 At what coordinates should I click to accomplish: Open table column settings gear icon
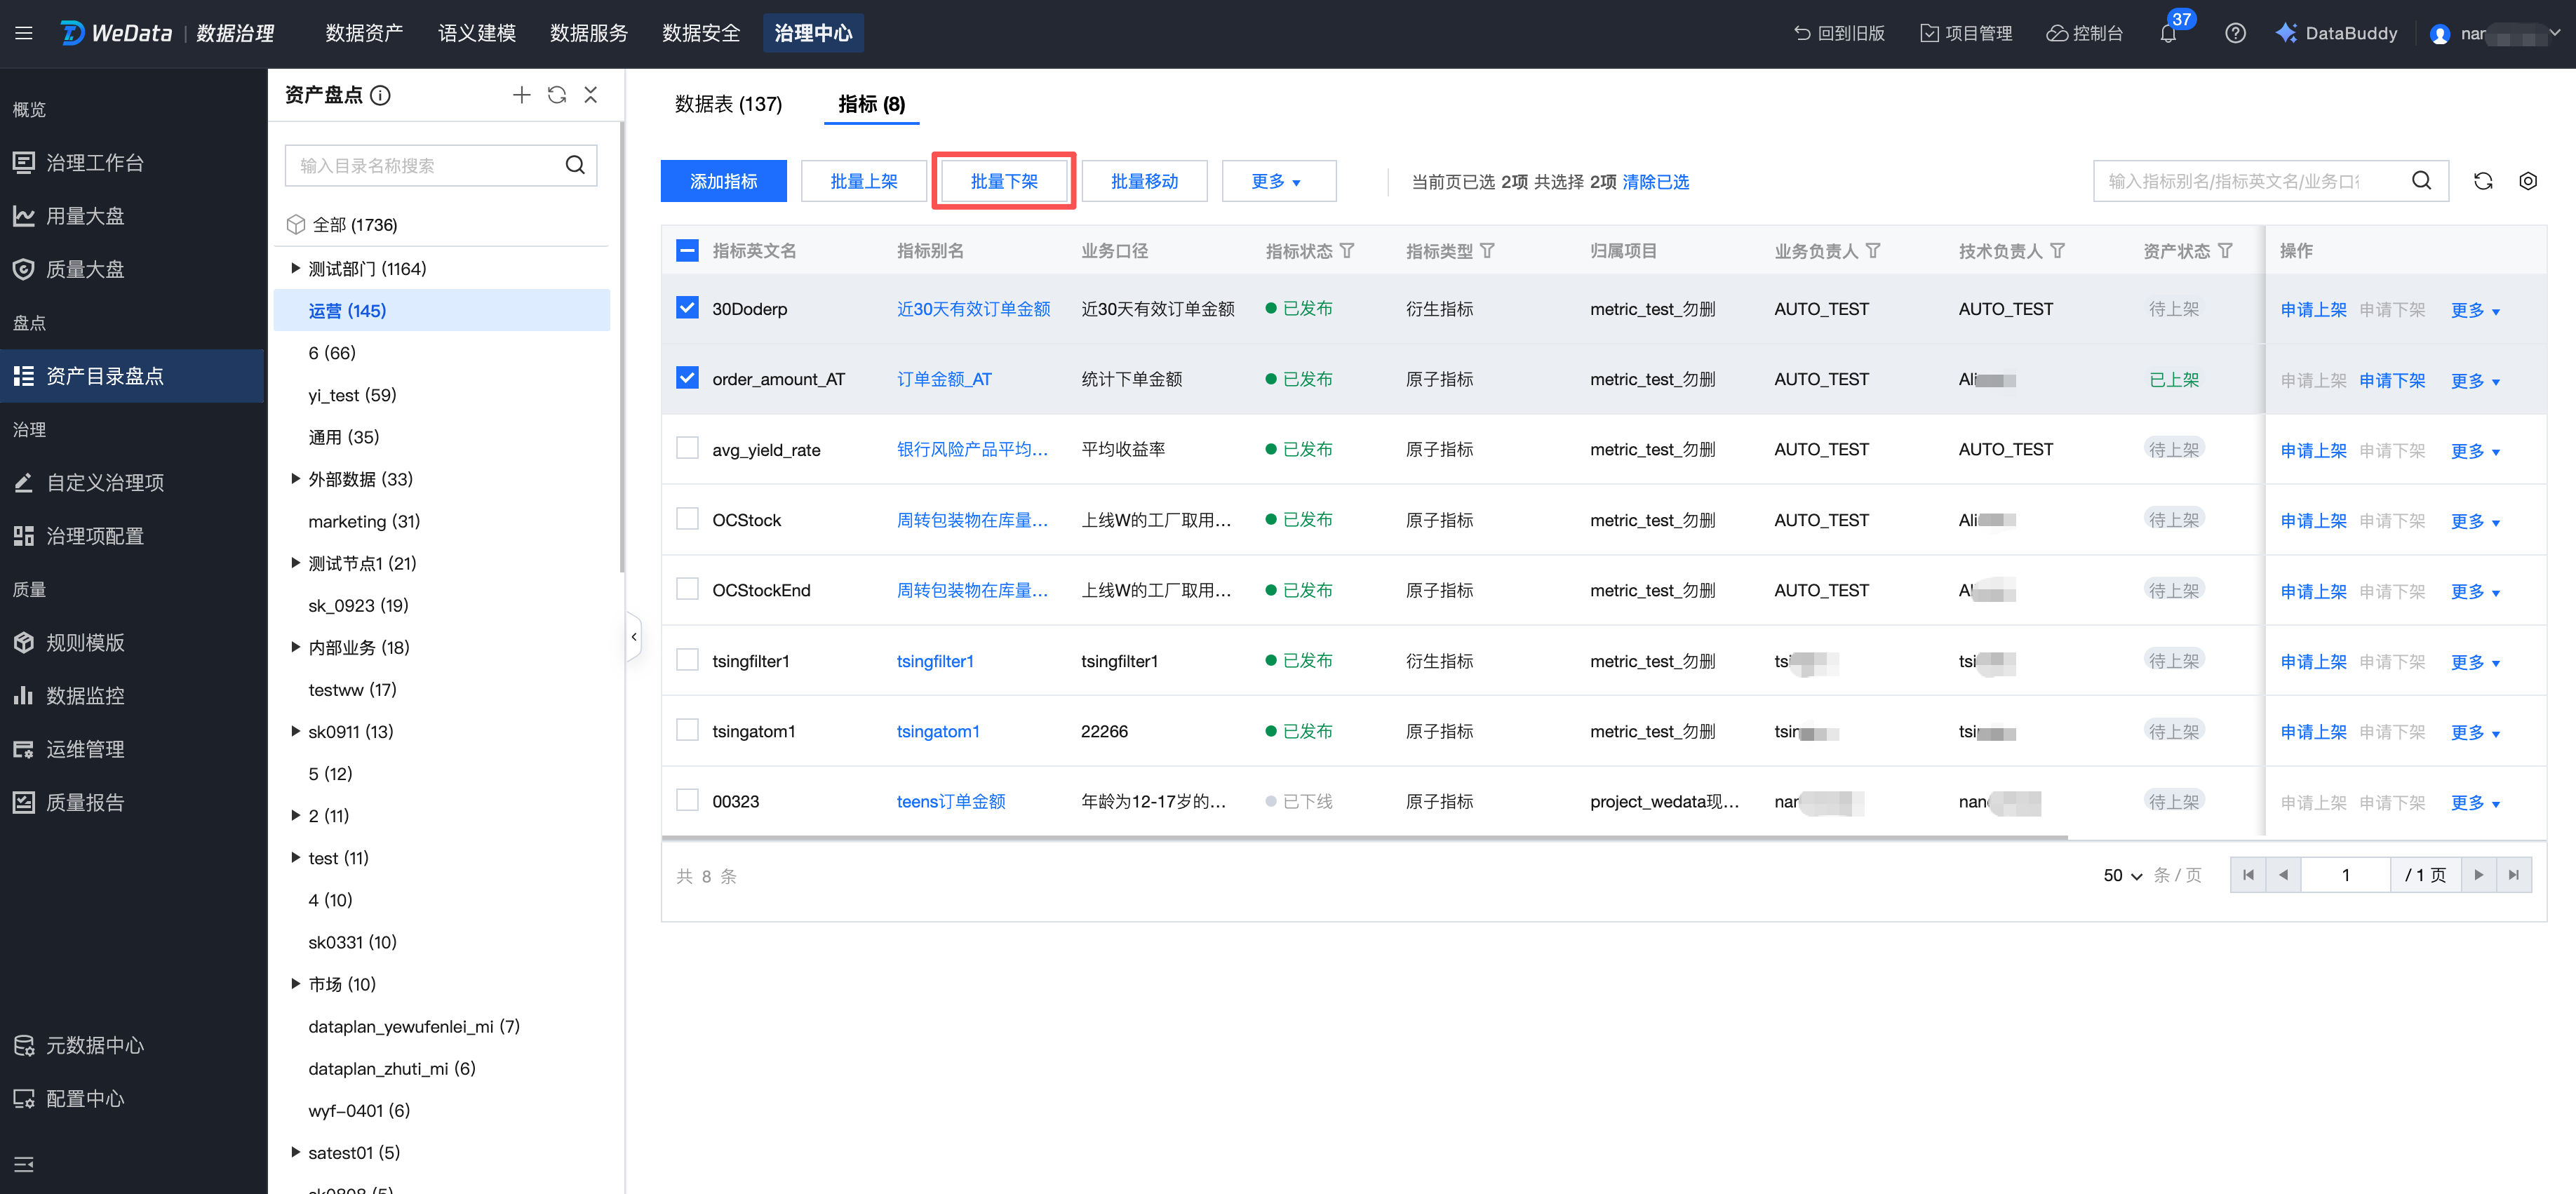tap(2527, 181)
